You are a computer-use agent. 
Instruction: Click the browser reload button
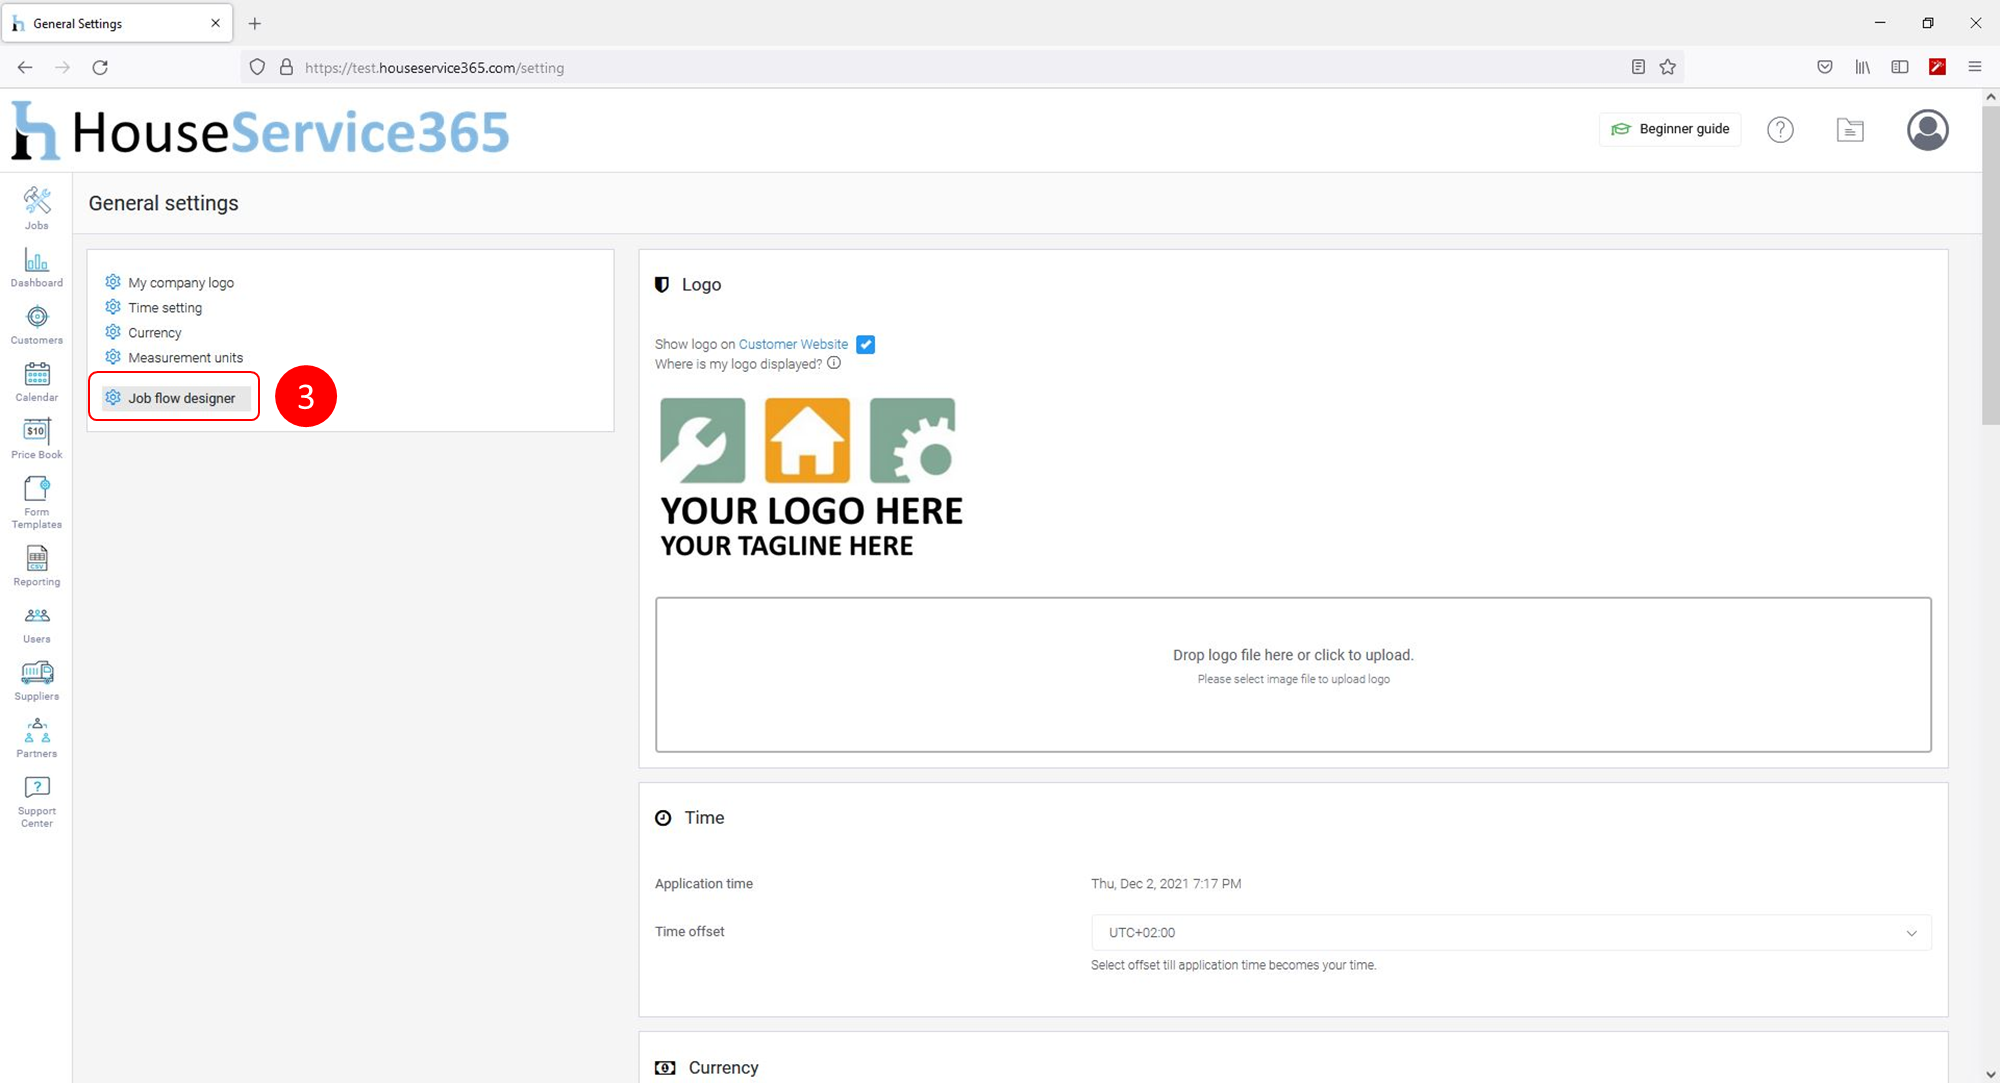100,67
